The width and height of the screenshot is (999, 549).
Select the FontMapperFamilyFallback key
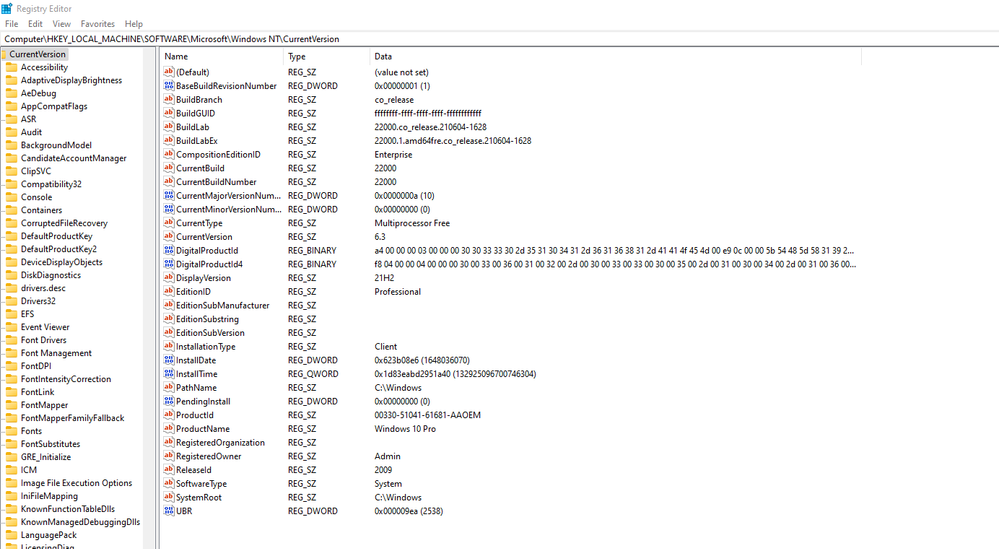point(73,418)
